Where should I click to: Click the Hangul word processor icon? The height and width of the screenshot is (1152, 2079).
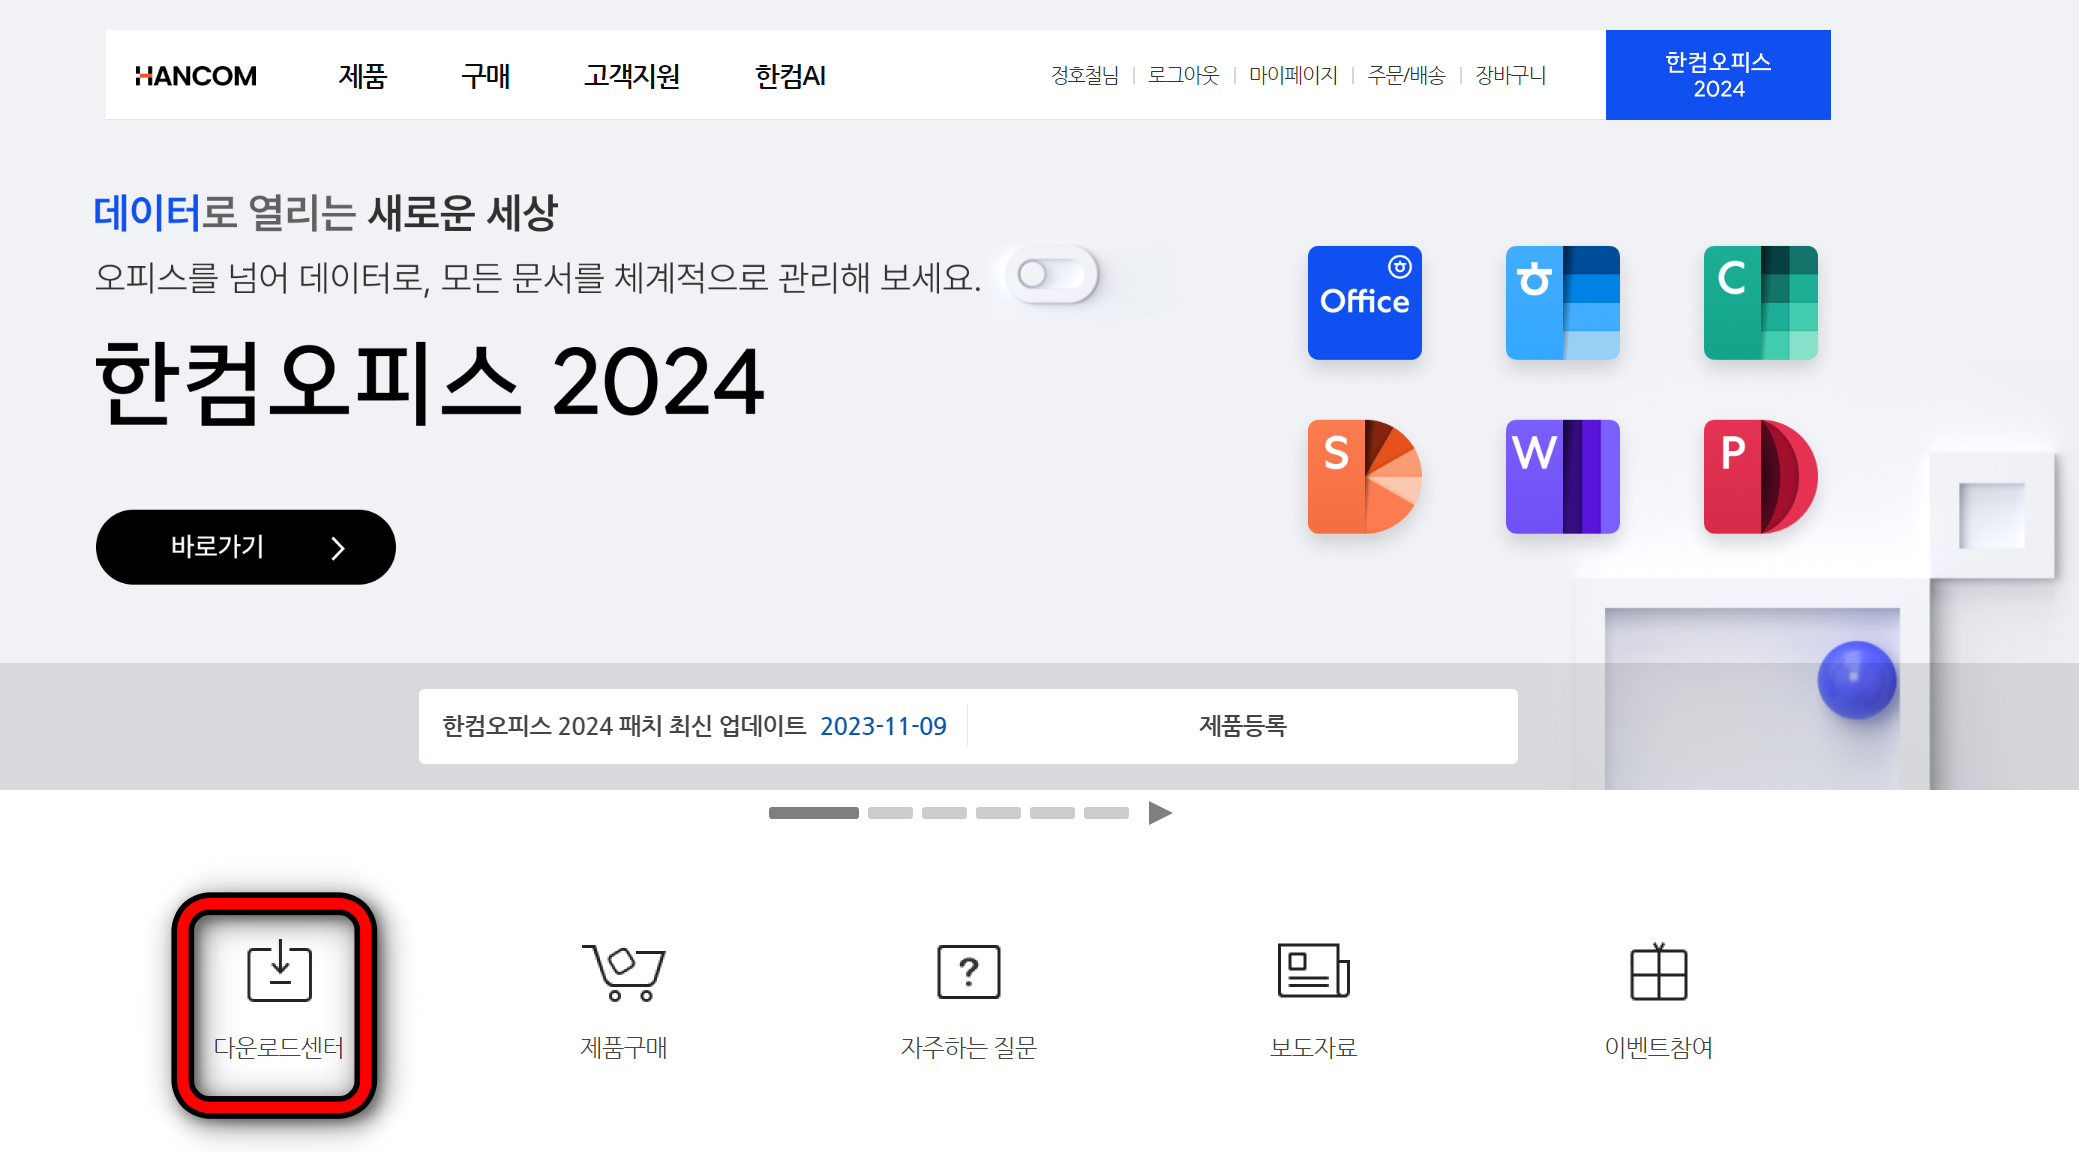(x=1562, y=303)
